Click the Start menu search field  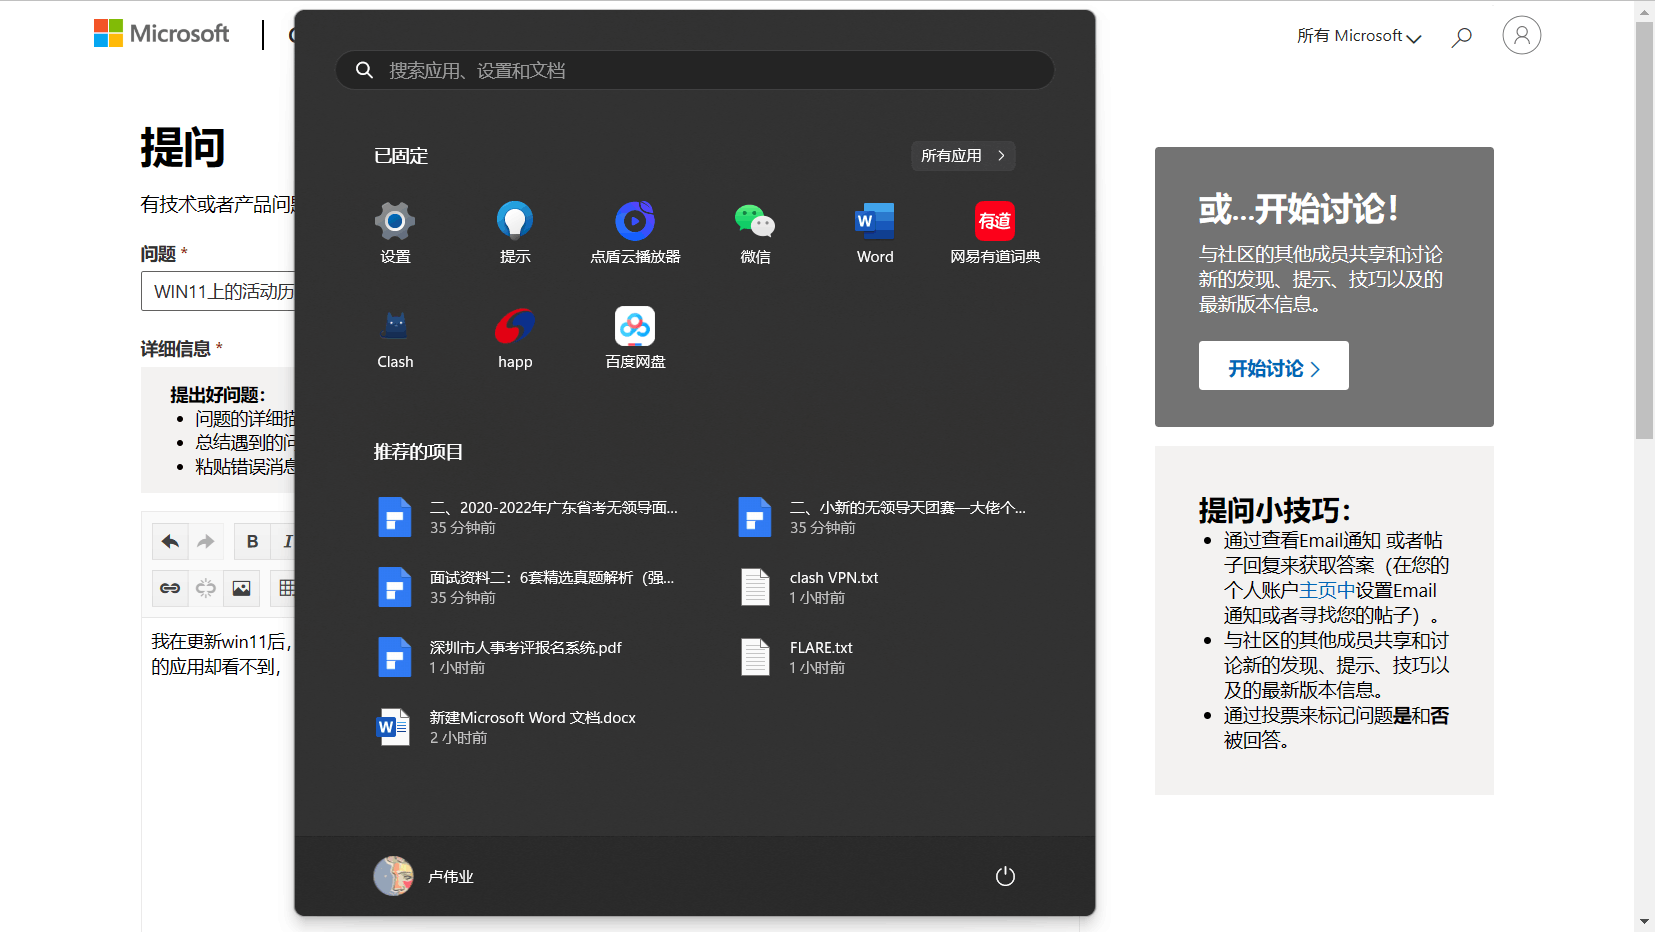[x=694, y=70]
